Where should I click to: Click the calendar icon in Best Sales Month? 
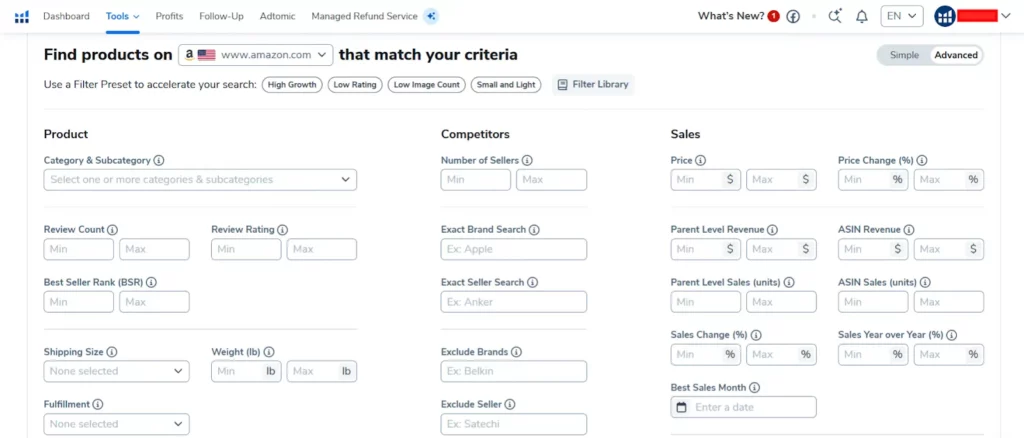pyautogui.click(x=681, y=407)
